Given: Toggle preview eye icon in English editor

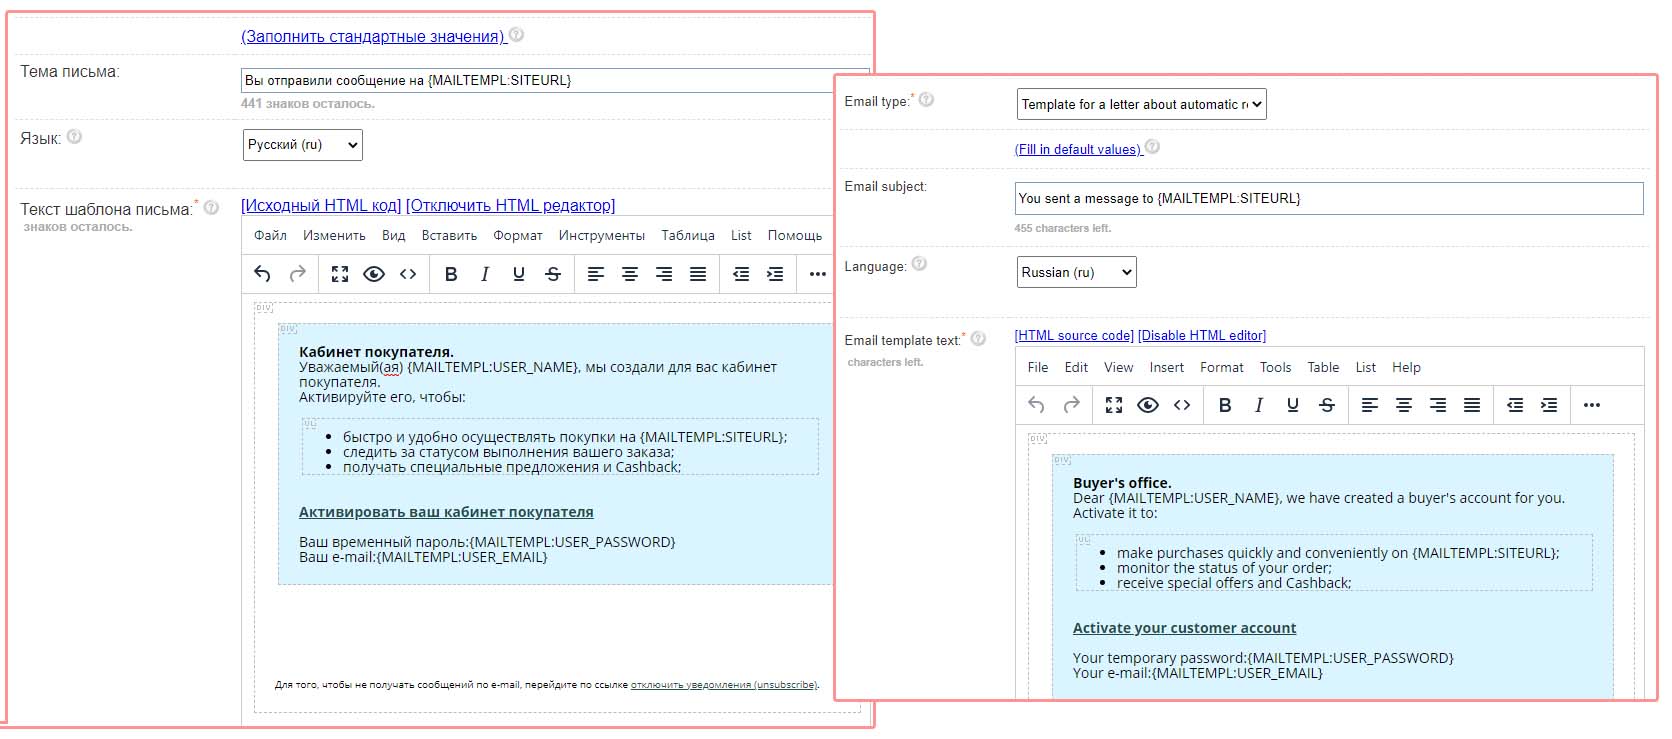Looking at the screenshot, I should click(x=1148, y=405).
